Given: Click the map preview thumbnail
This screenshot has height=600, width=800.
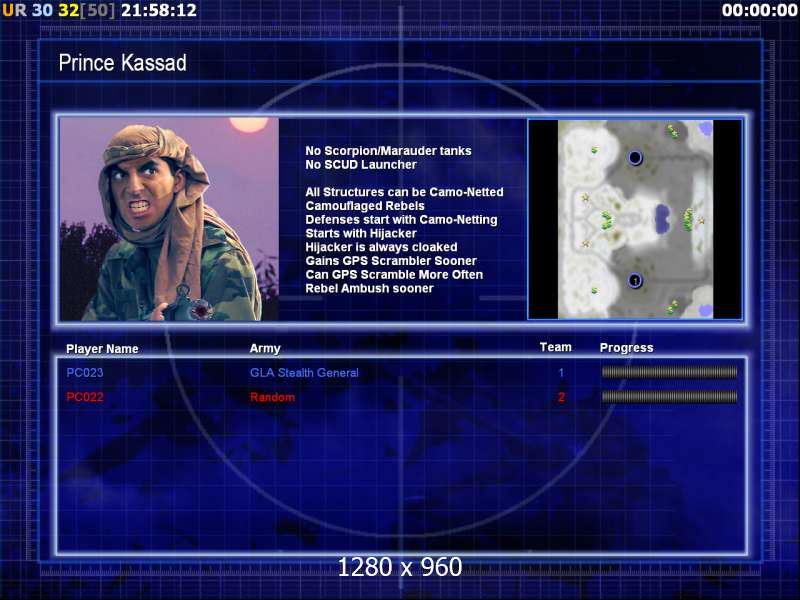Looking at the screenshot, I should click(x=635, y=219).
